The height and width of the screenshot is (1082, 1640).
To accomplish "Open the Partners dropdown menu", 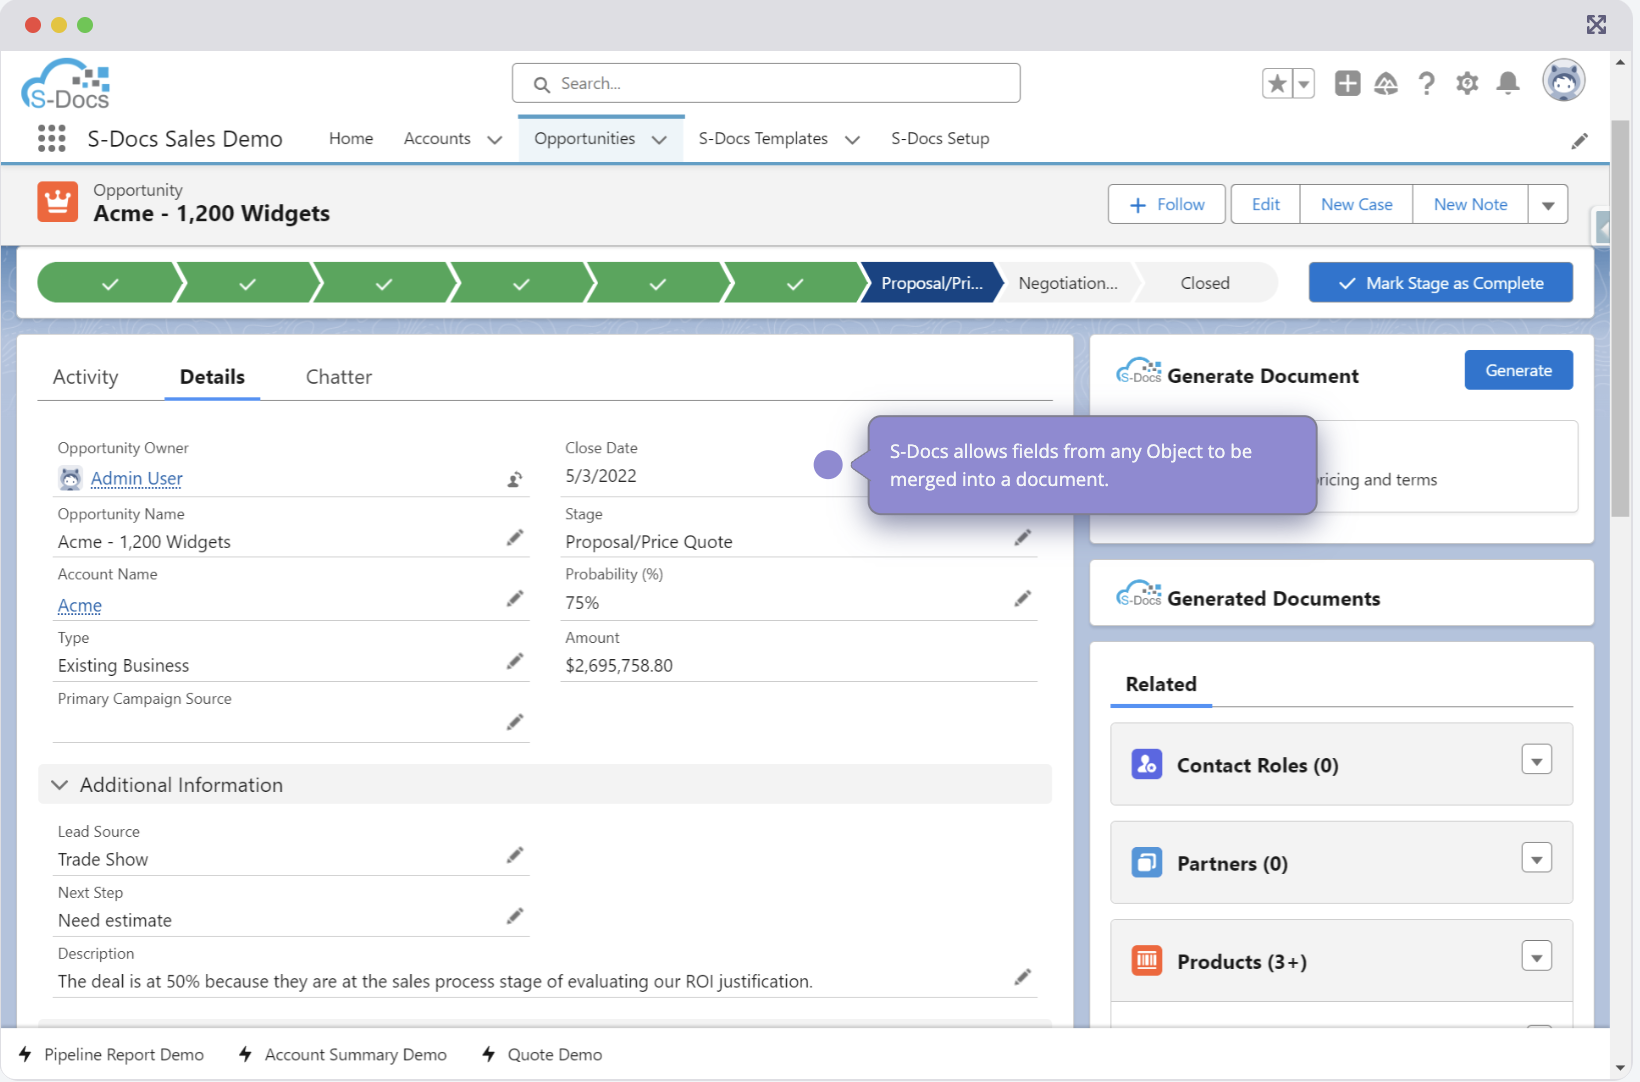I will pos(1537,858).
